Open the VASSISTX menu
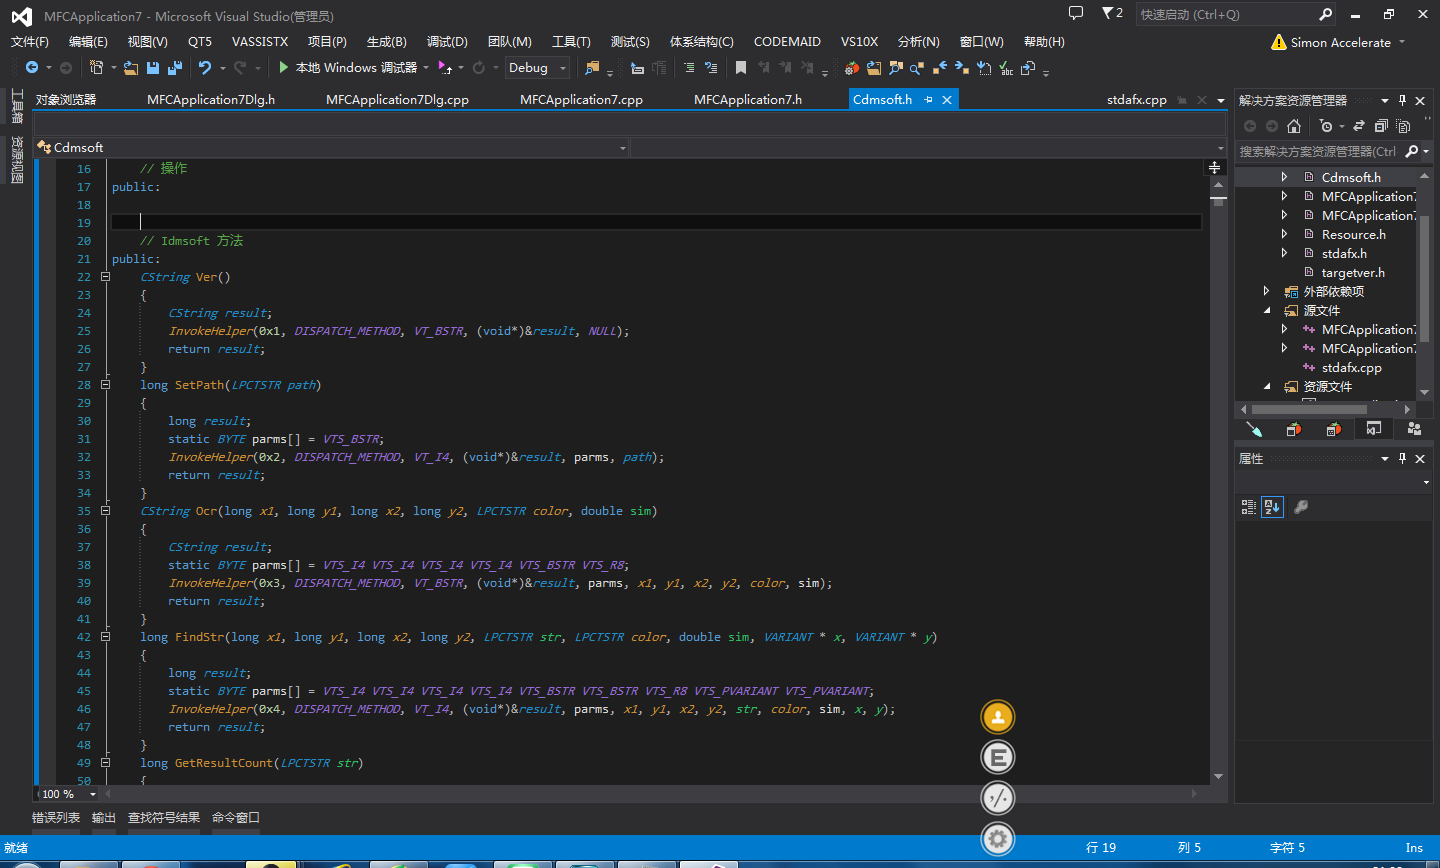Image resolution: width=1440 pixels, height=868 pixels. 260,42
